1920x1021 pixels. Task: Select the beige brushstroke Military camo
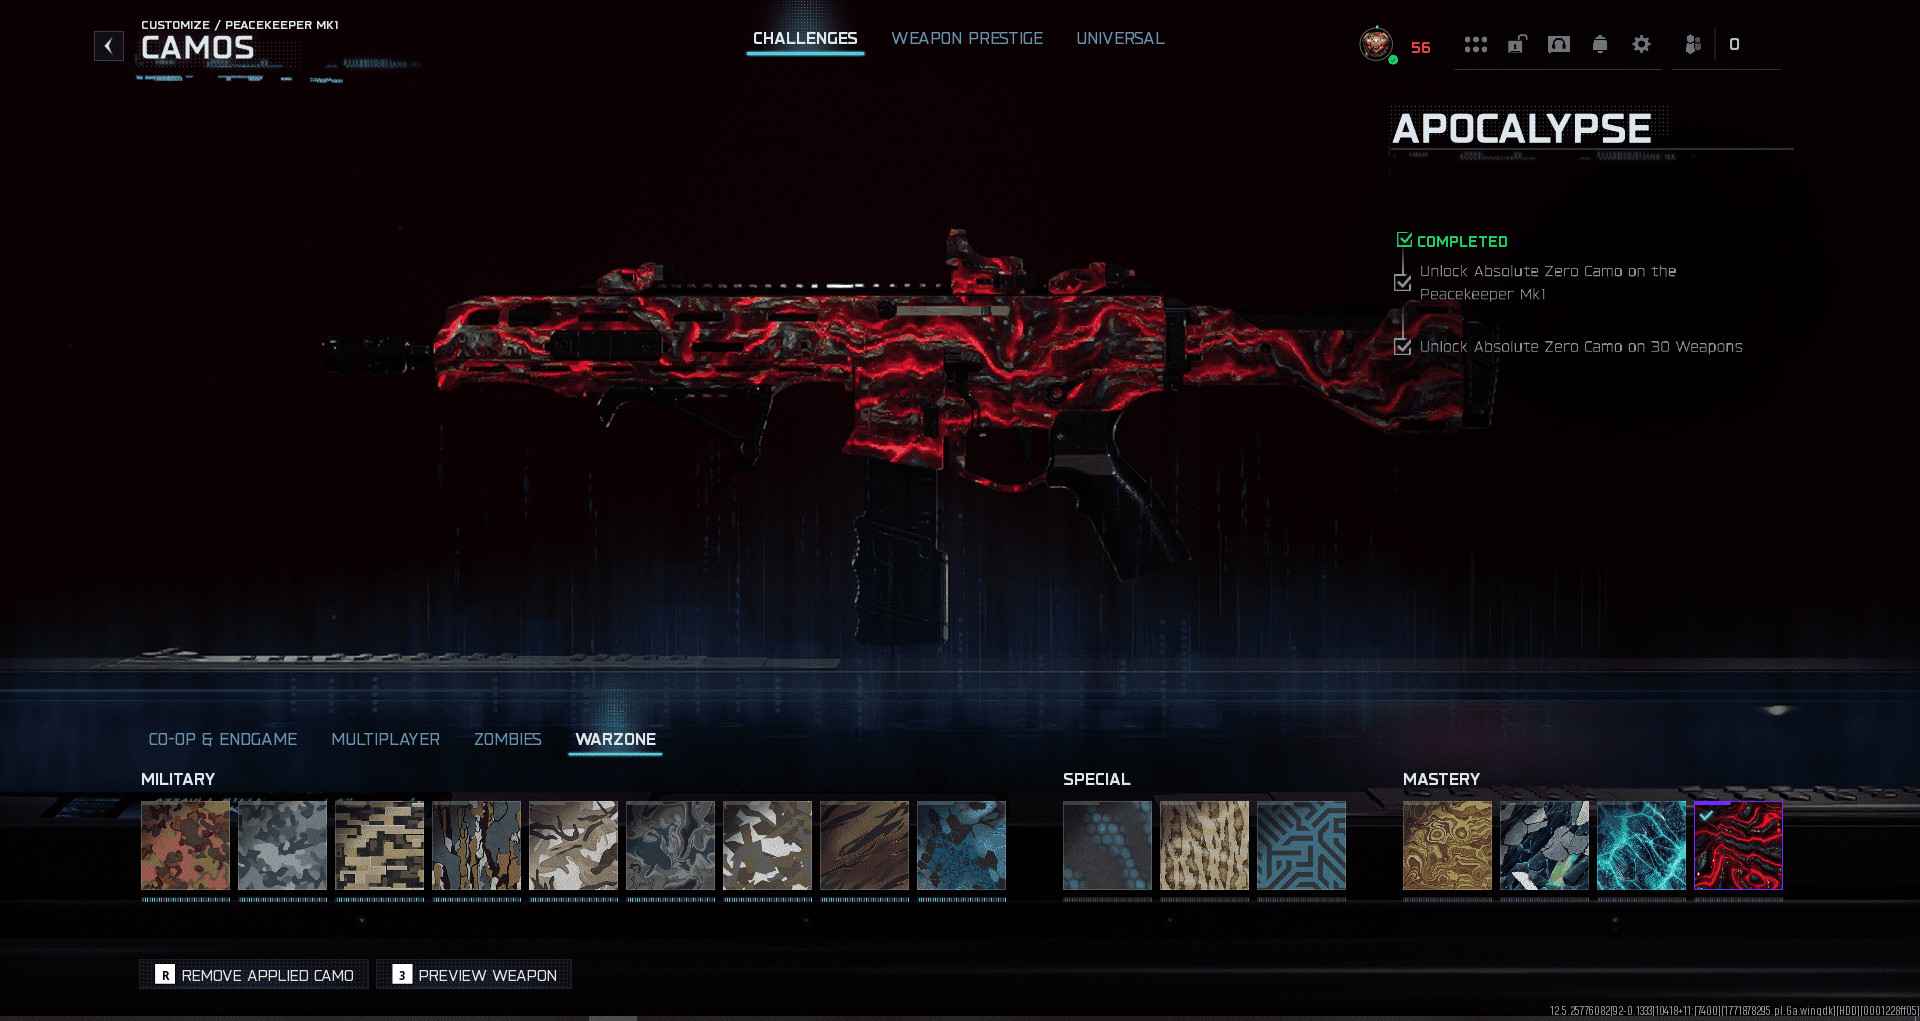[573, 846]
